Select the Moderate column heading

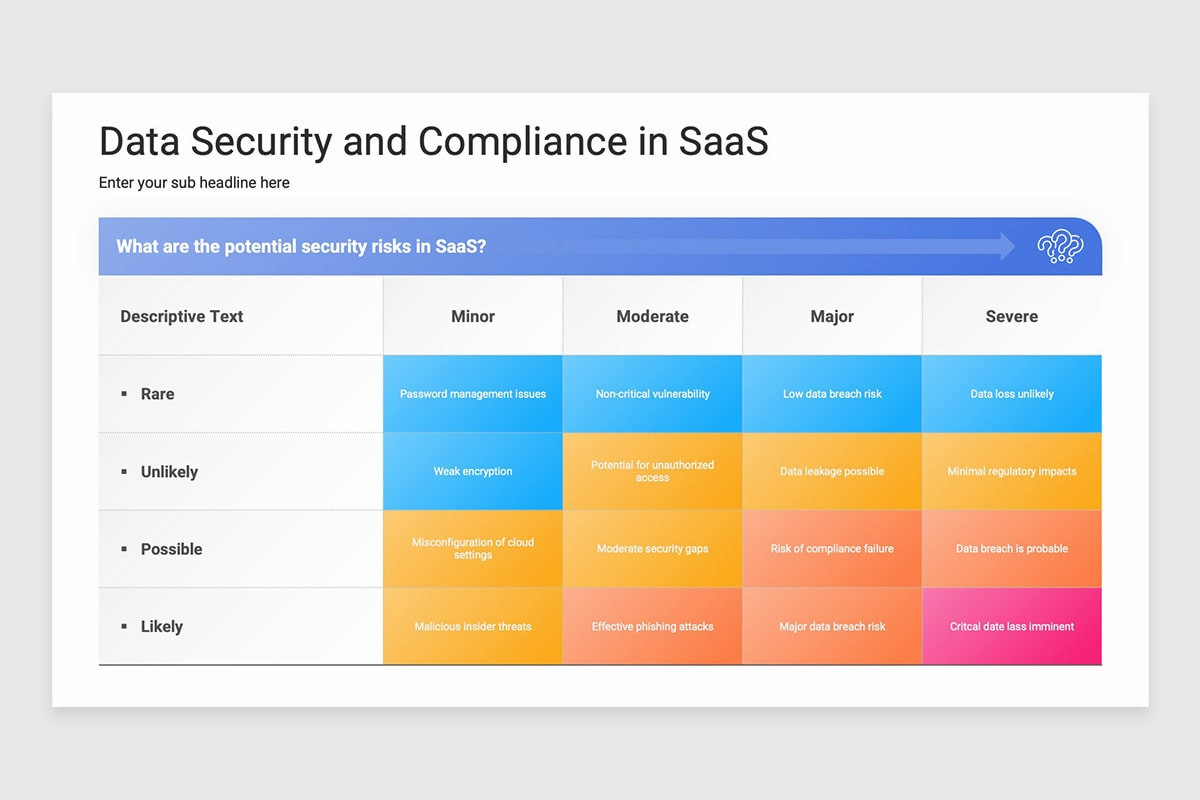point(652,316)
